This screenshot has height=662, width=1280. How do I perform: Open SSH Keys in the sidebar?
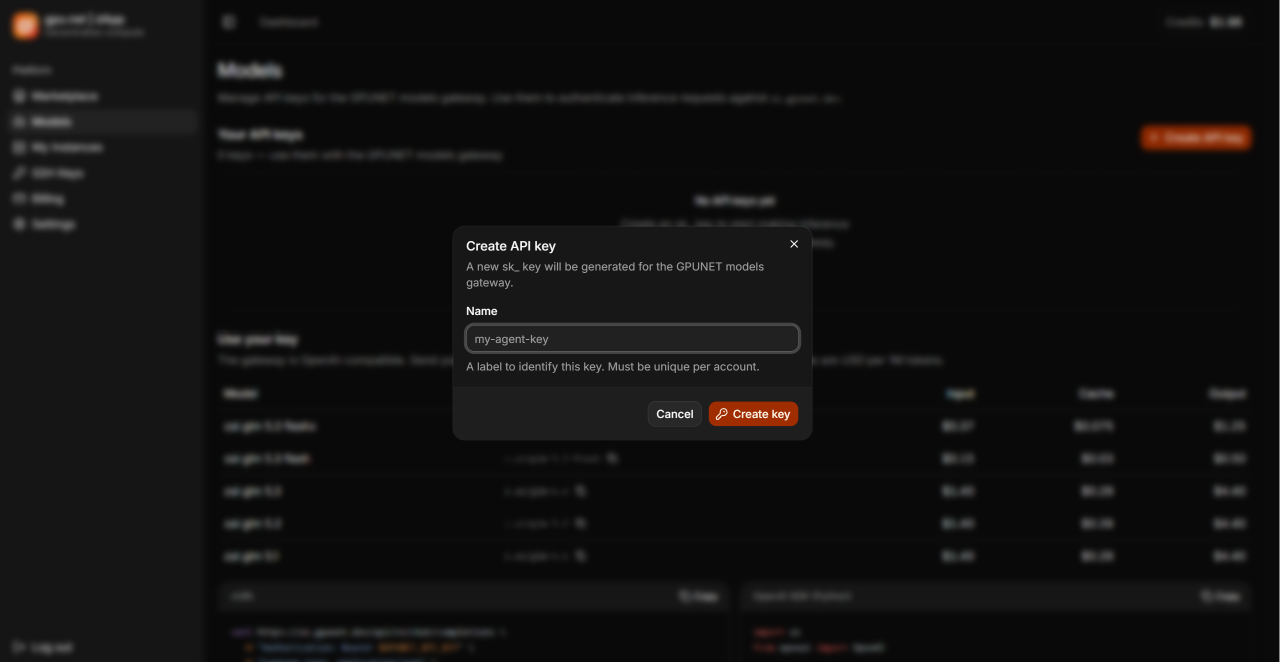(100, 173)
